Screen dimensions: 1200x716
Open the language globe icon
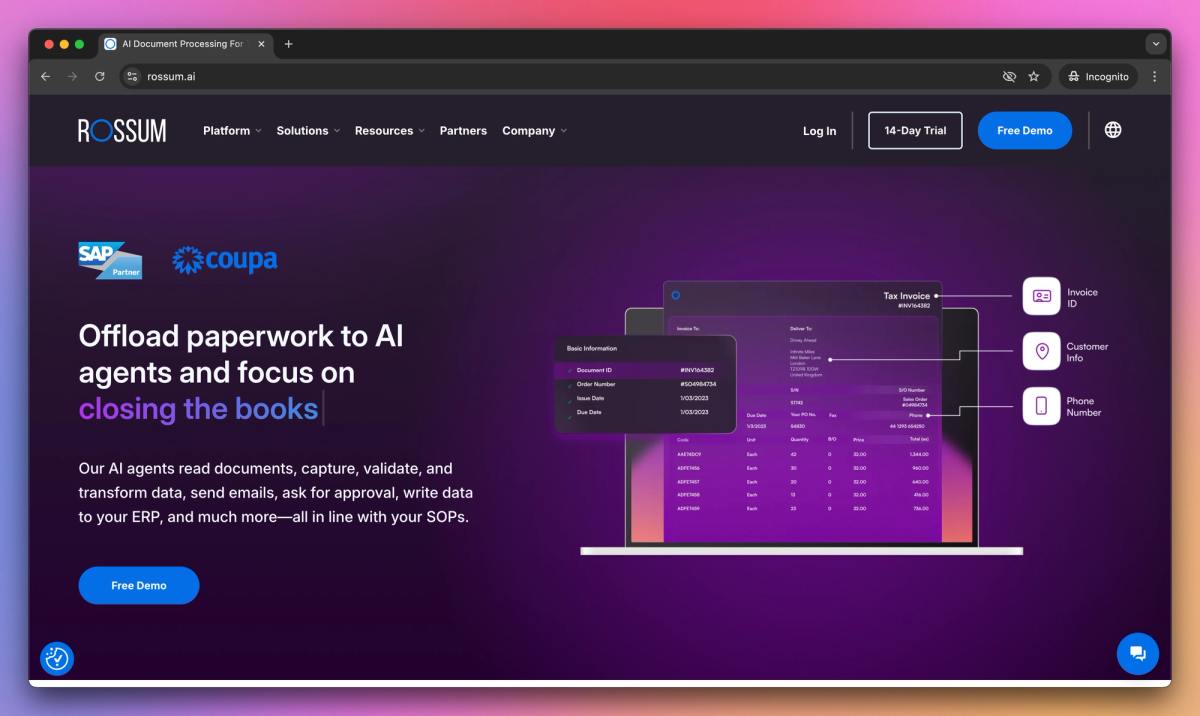pyautogui.click(x=1113, y=130)
